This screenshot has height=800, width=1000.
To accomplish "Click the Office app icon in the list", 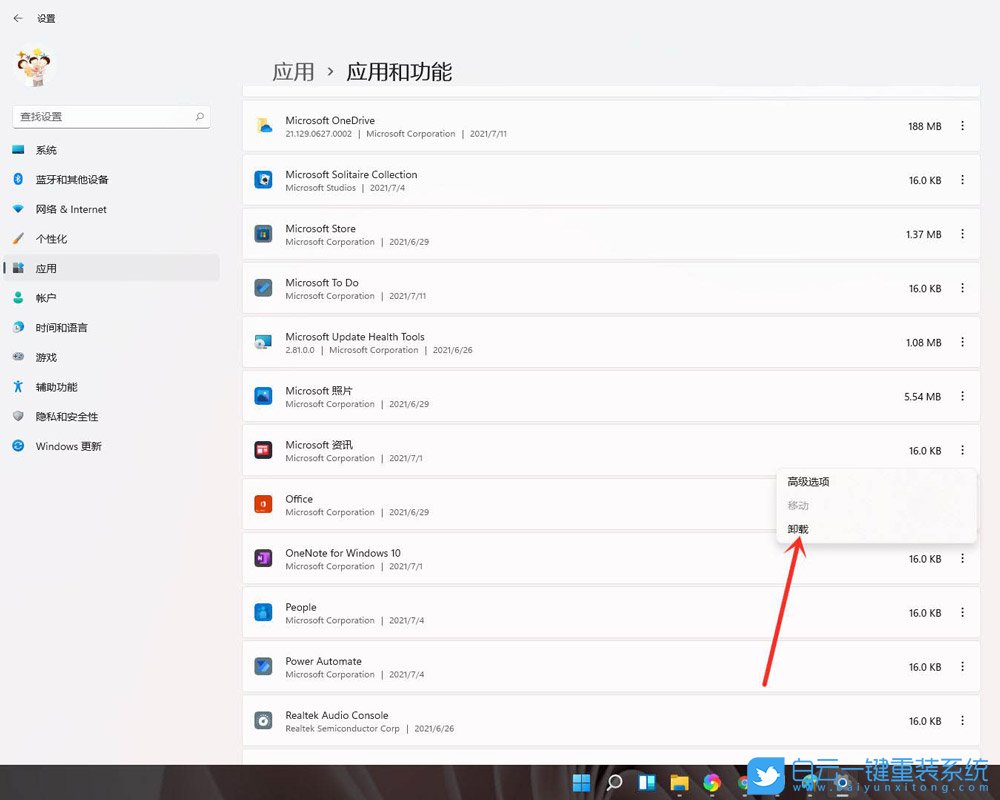I will (264, 505).
